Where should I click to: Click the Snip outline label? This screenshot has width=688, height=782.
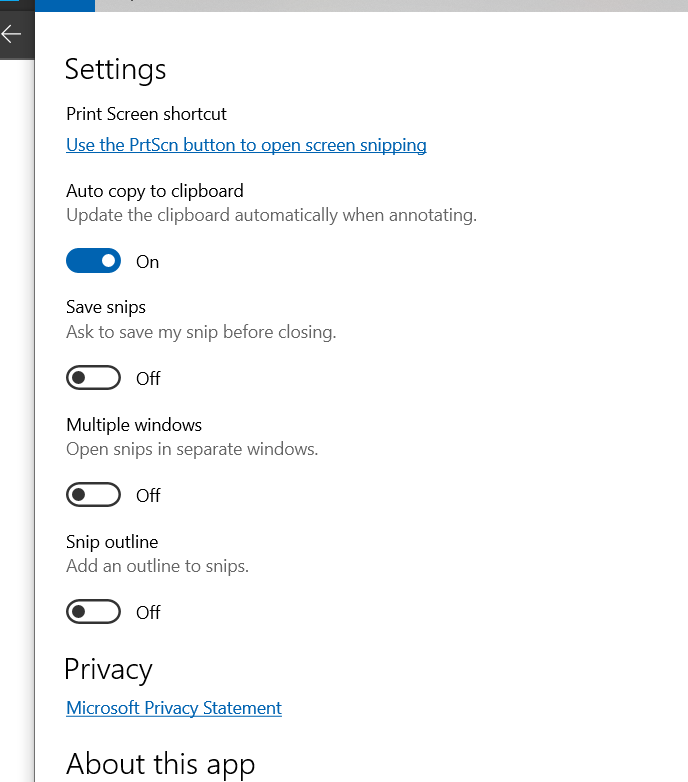(112, 542)
